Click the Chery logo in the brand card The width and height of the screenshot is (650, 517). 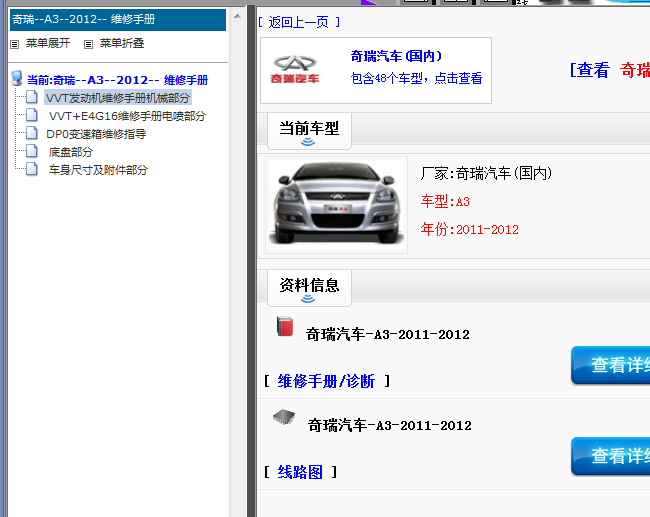pyautogui.click(x=295, y=69)
